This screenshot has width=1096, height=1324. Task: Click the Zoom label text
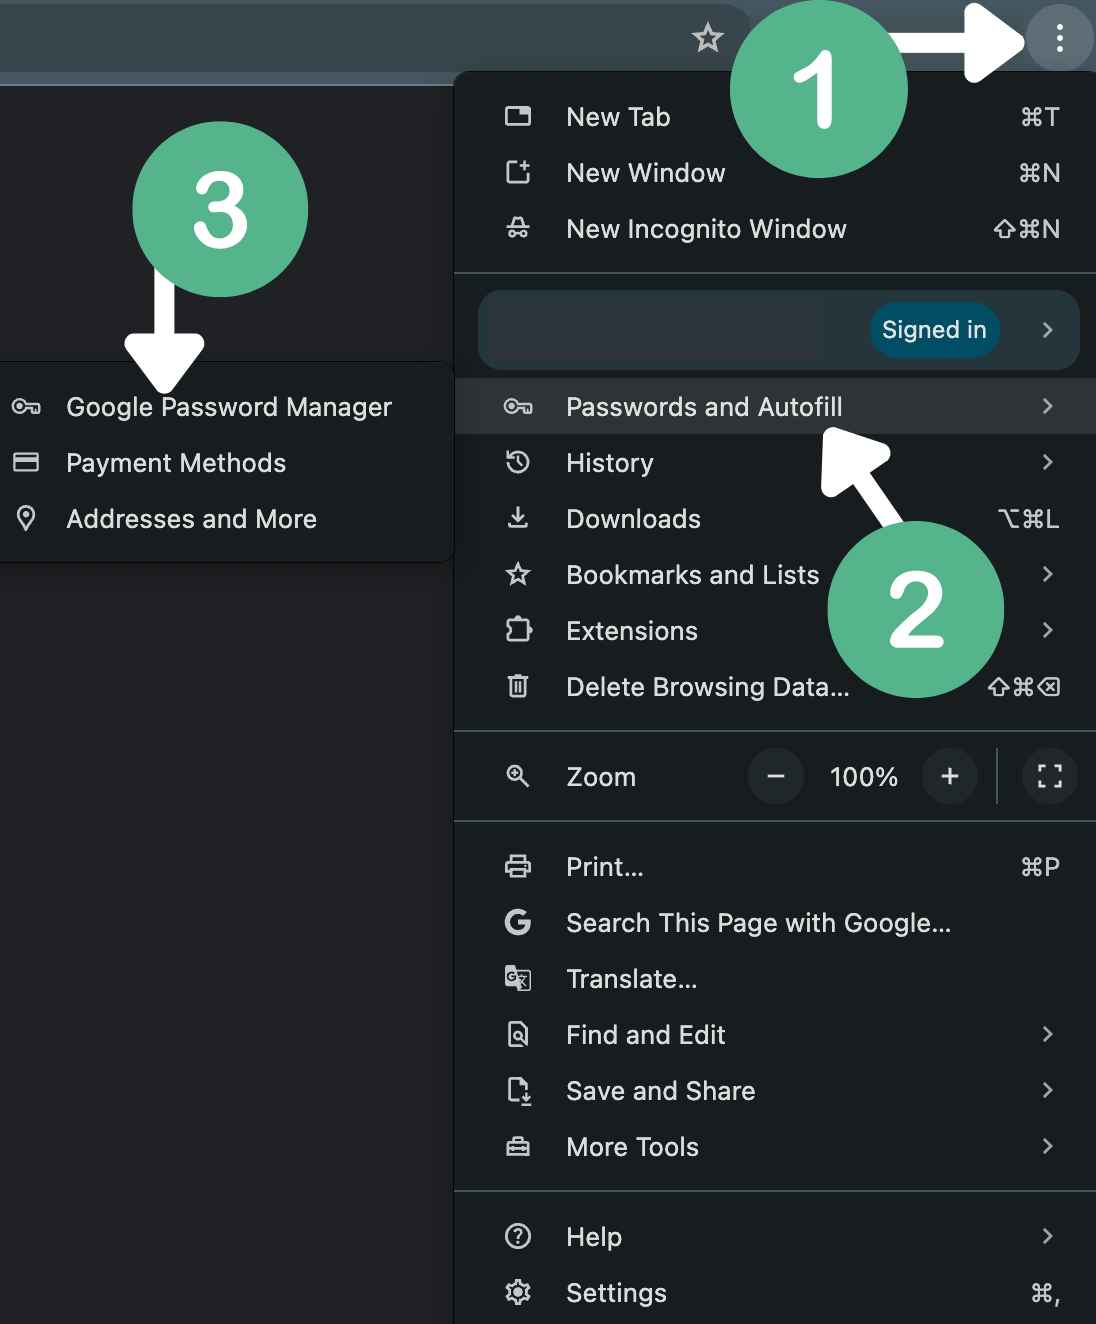[601, 777]
